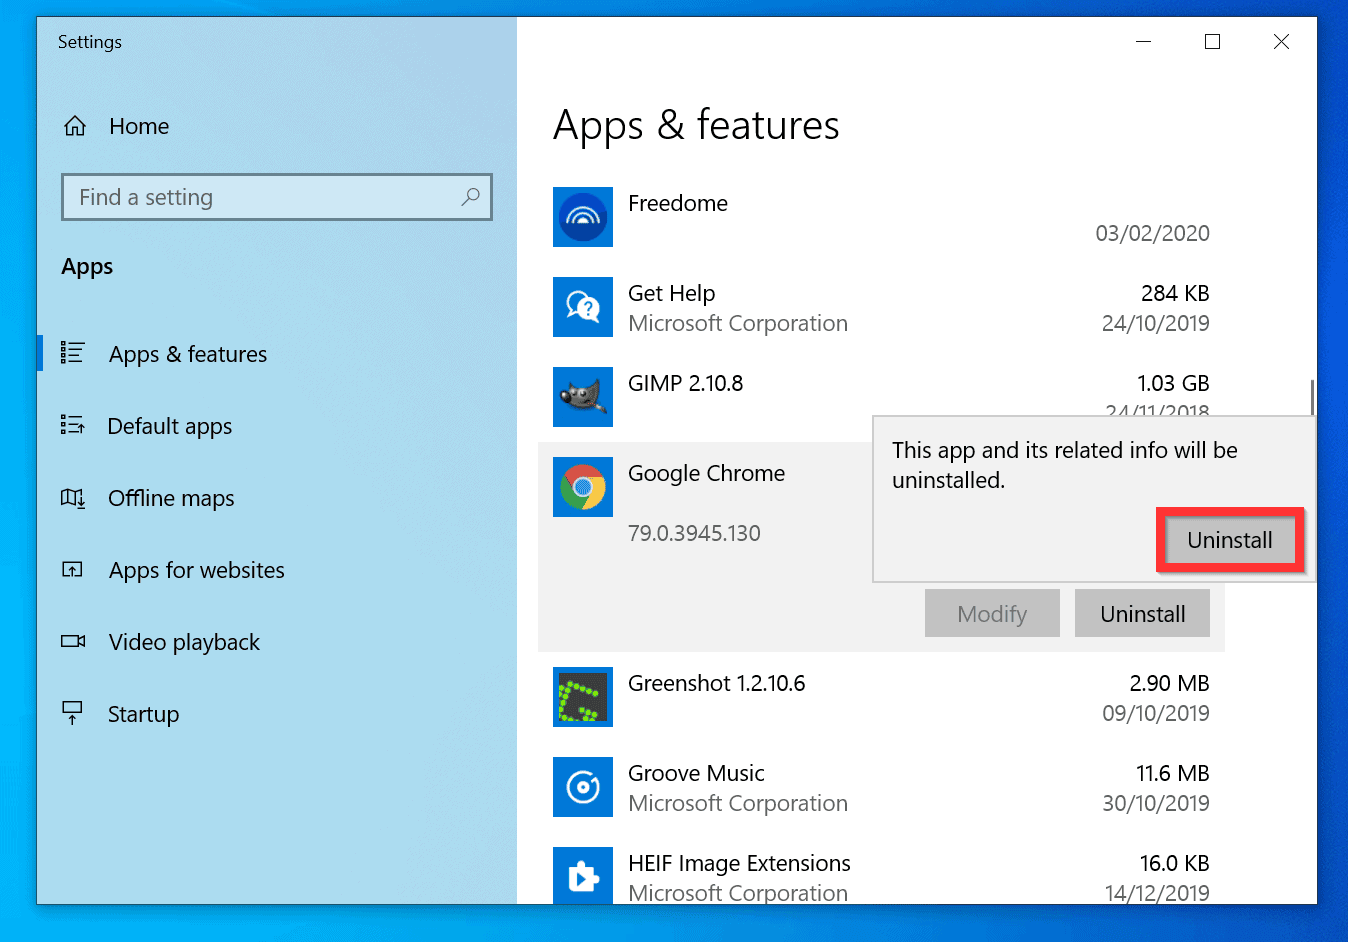Click the scrollbar on the right edge
The image size is (1348, 942).
[x=1312, y=397]
